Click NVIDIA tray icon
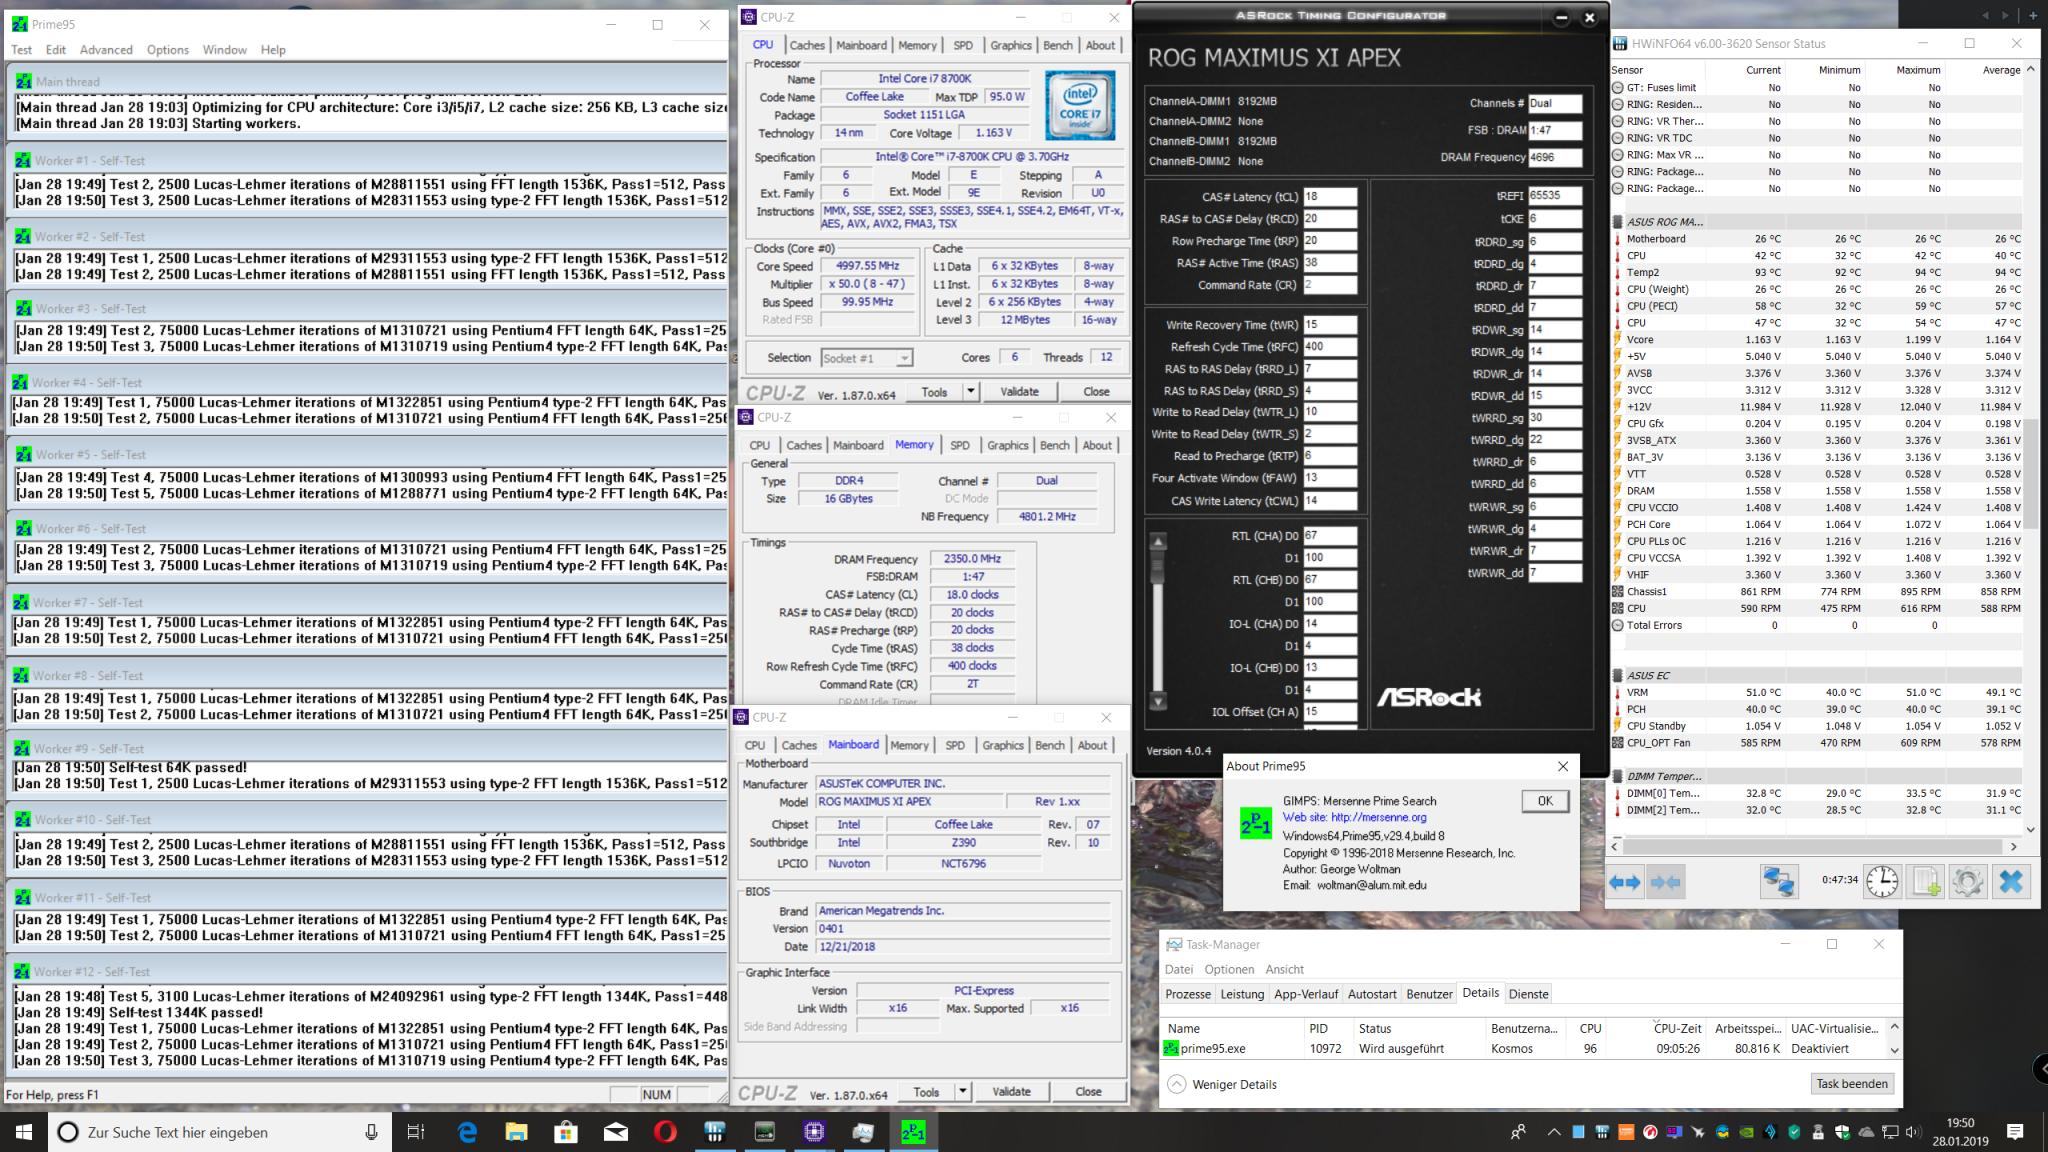 point(1746,1132)
